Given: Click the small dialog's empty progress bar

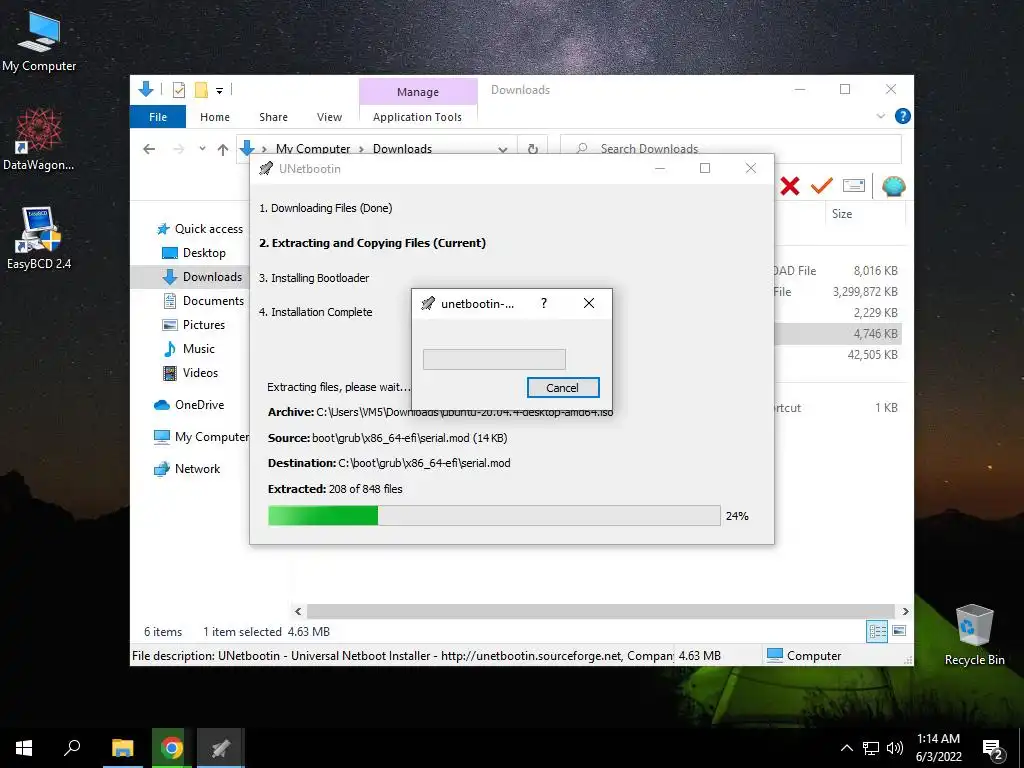Looking at the screenshot, I should coord(494,359).
